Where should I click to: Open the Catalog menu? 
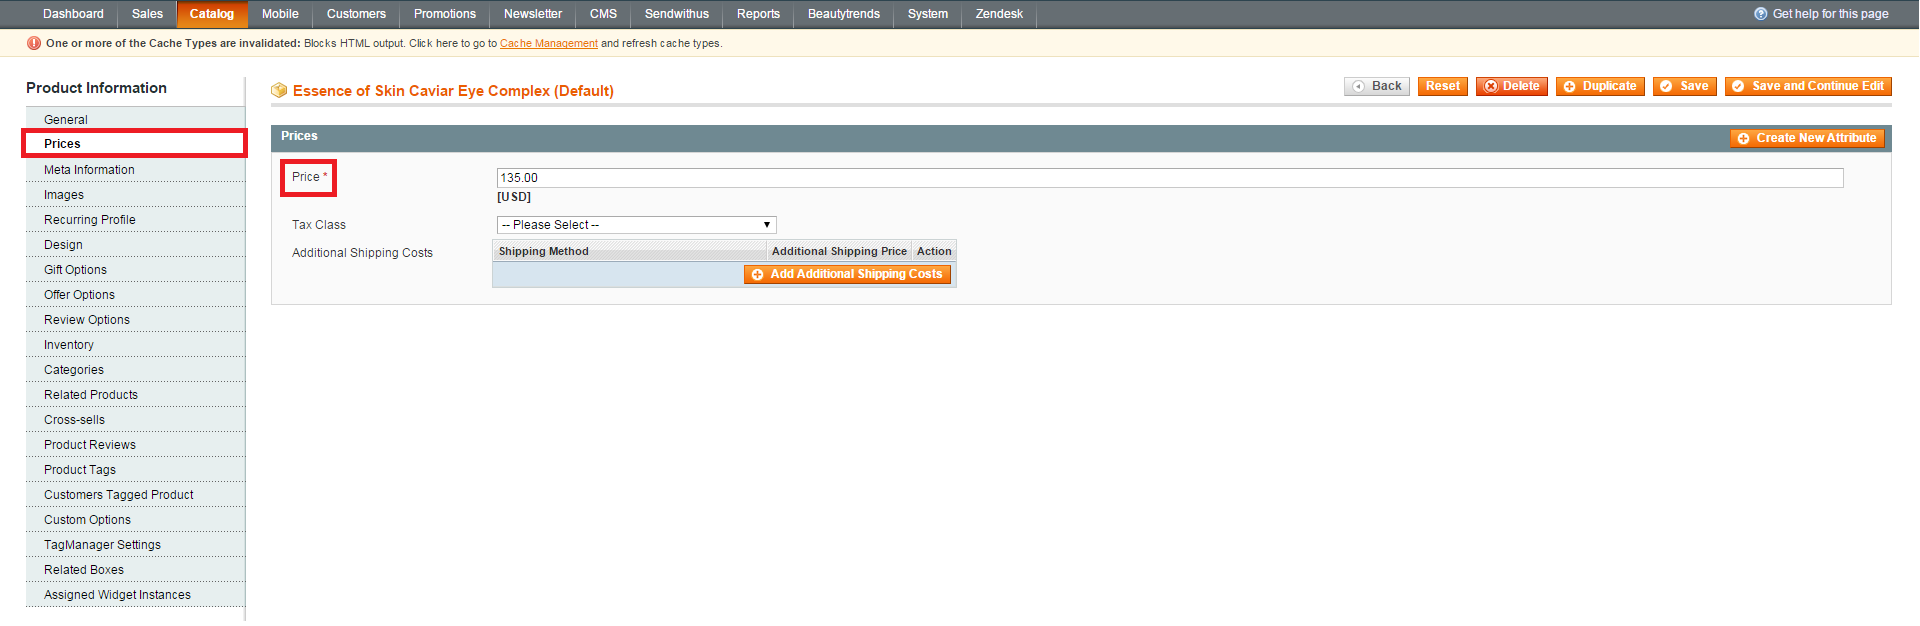pos(212,14)
